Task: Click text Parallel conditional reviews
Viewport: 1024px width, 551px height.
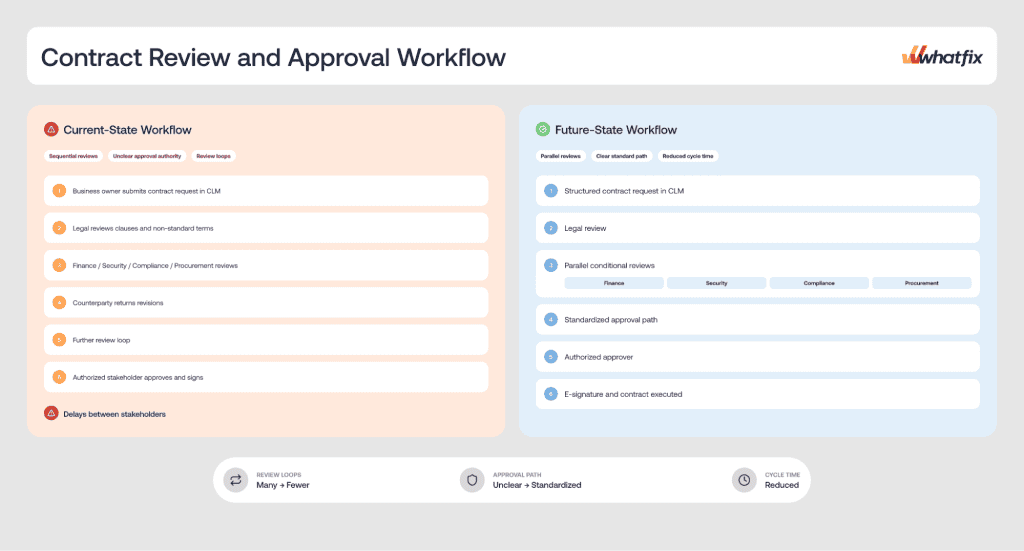Action: (609, 266)
